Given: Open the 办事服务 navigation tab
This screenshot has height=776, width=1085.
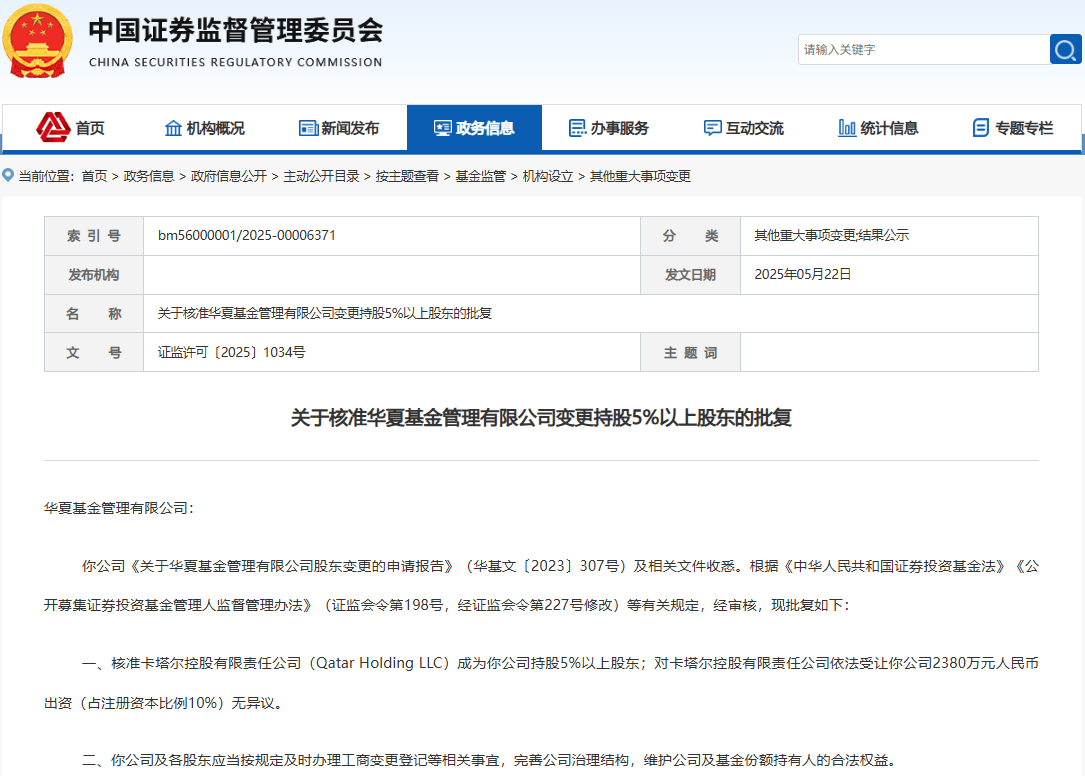Looking at the screenshot, I should pyautogui.click(x=609, y=128).
